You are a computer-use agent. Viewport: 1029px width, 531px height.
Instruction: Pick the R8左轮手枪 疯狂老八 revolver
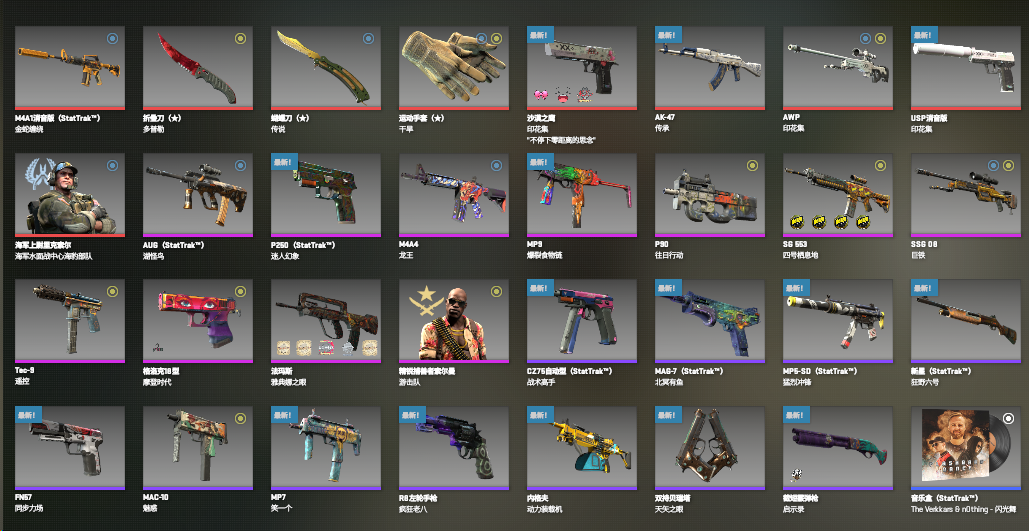point(454,448)
